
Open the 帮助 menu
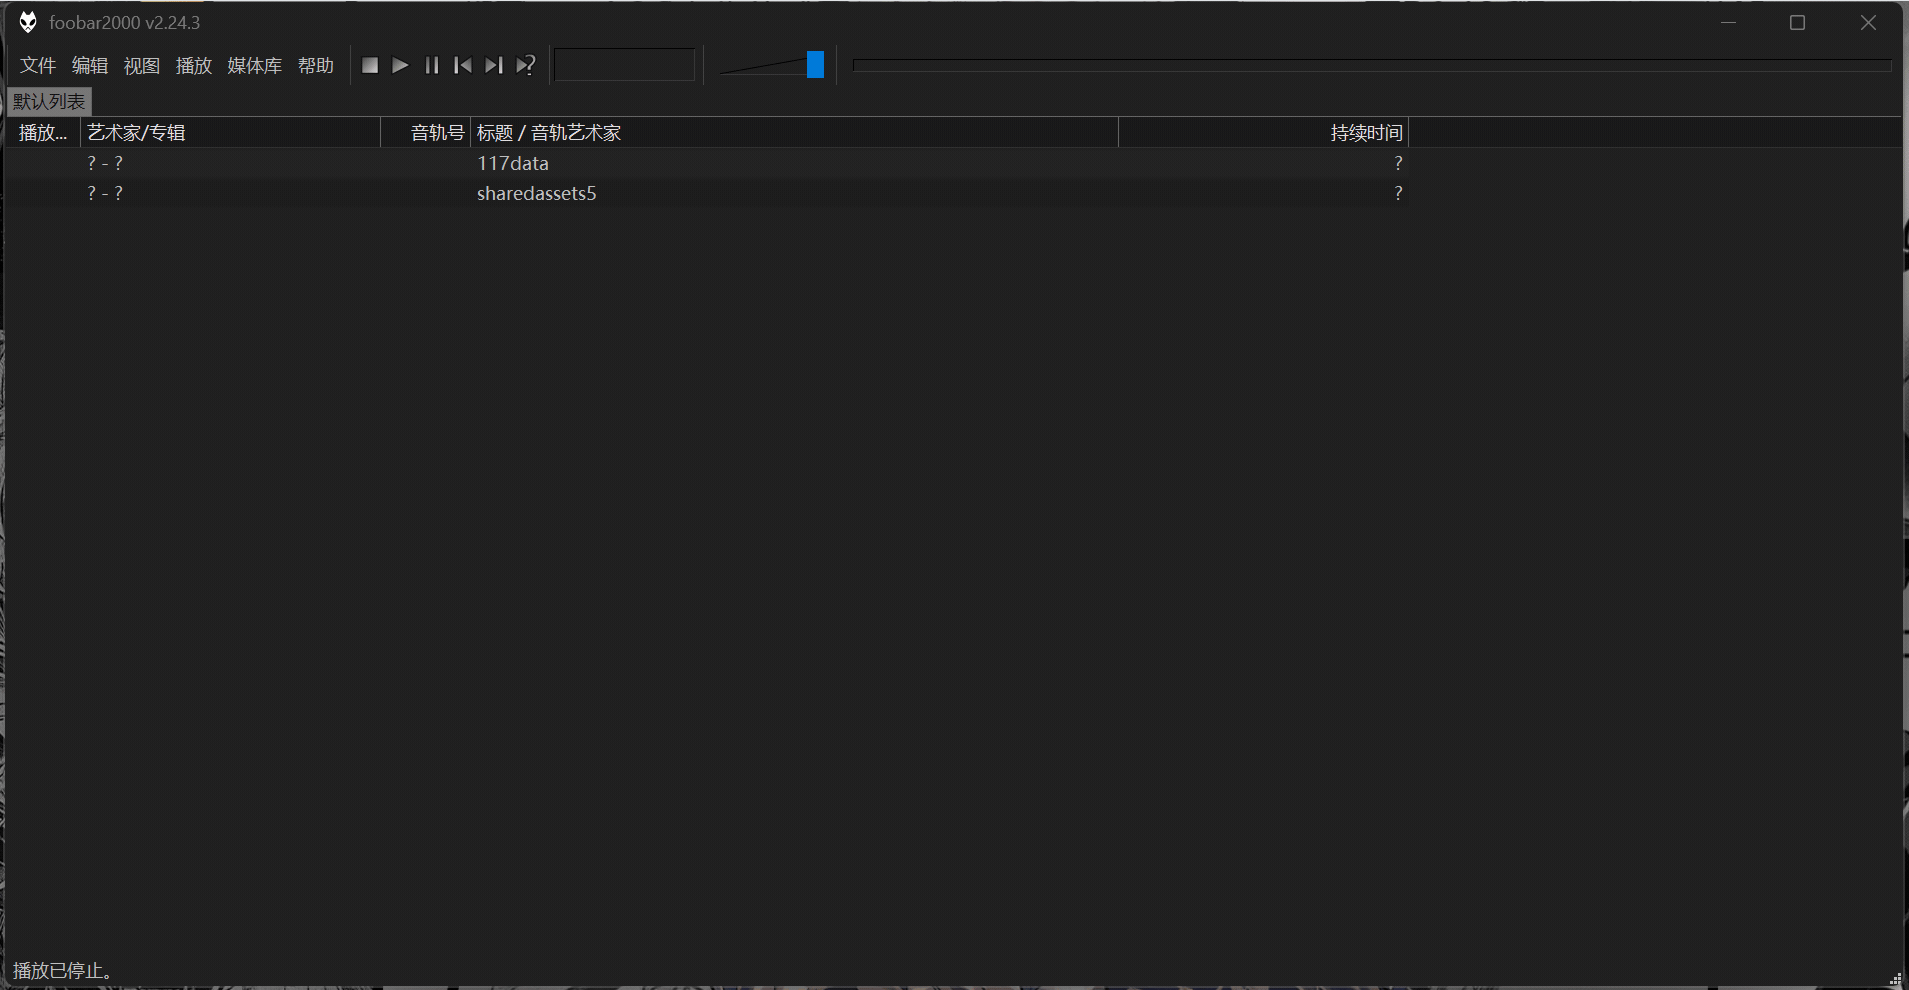tap(316, 65)
